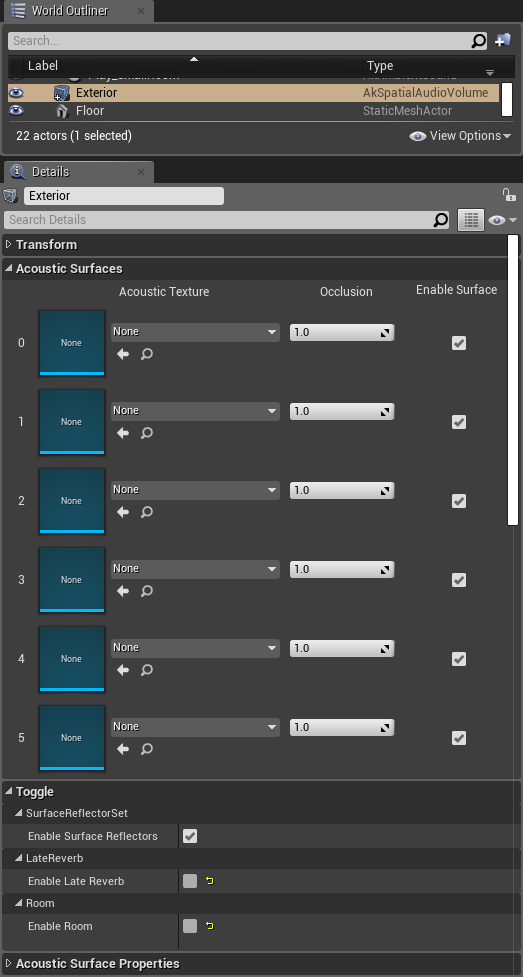Use selected asset for surface 5 texture
The width and height of the screenshot is (523, 977).
click(x=123, y=749)
